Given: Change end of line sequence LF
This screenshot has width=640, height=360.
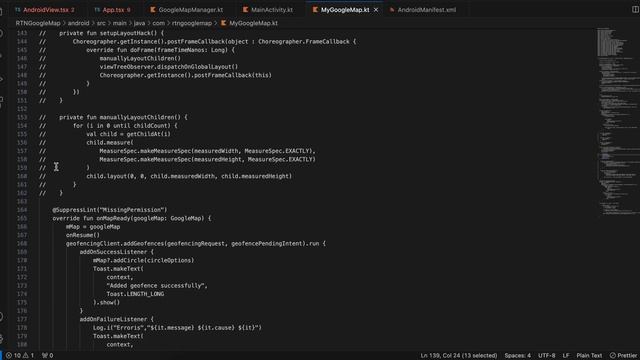Looking at the screenshot, I should (x=566, y=356).
